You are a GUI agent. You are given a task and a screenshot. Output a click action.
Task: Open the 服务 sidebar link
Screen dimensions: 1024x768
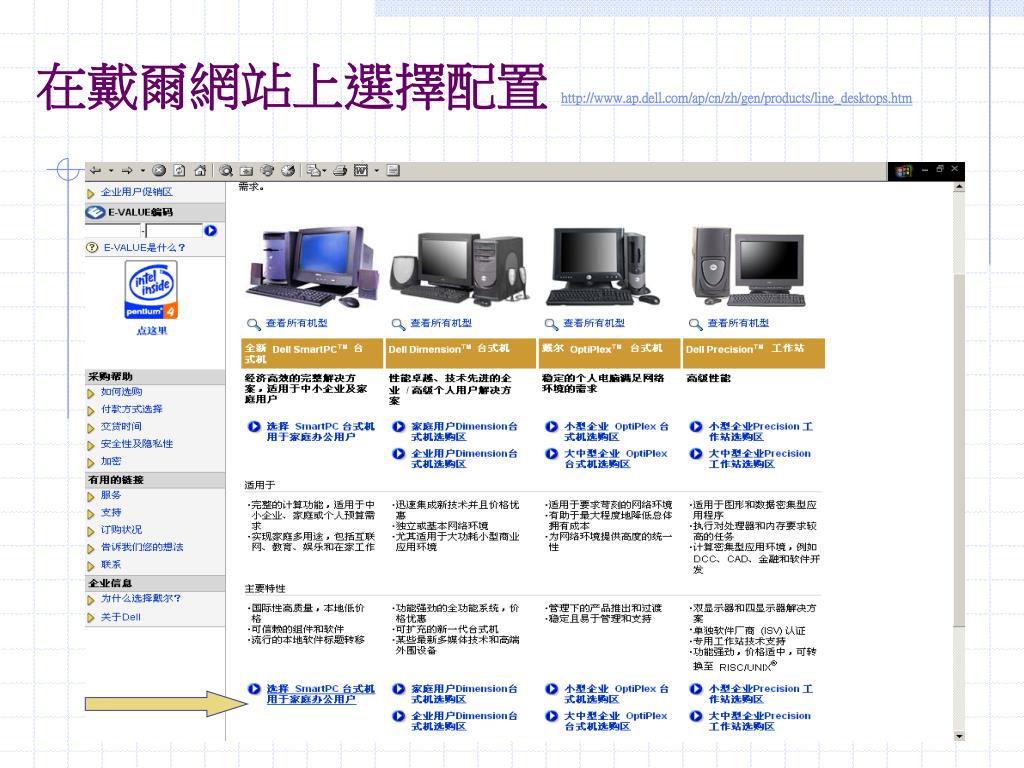(111, 495)
